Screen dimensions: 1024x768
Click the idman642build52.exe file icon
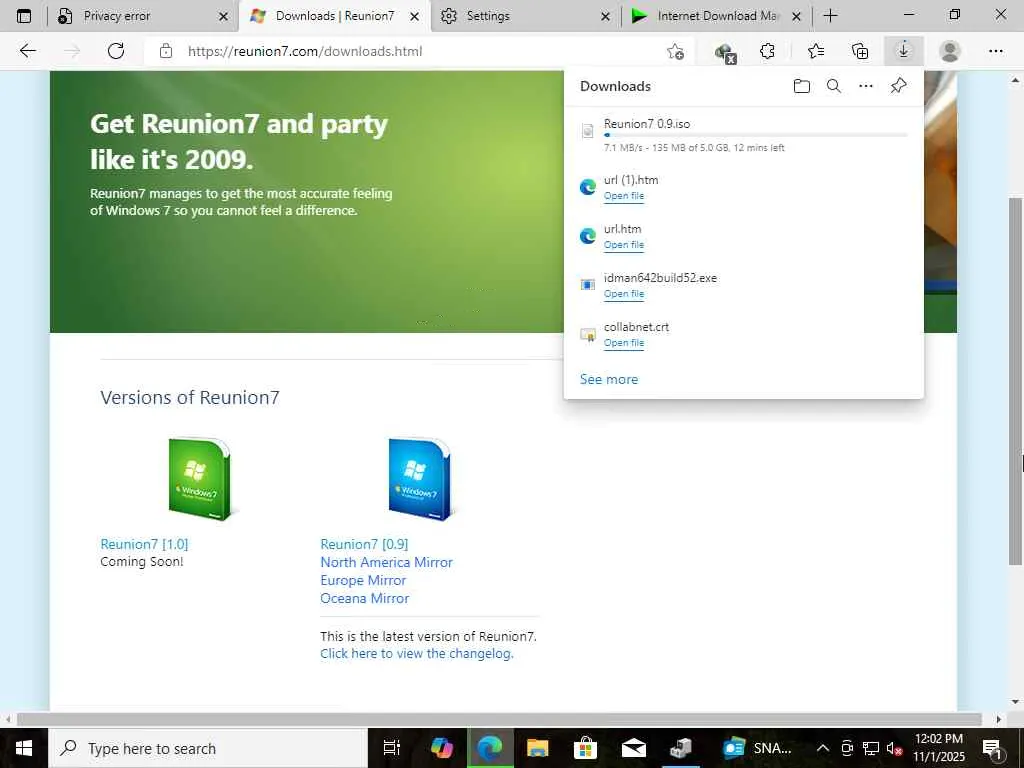[x=588, y=285]
